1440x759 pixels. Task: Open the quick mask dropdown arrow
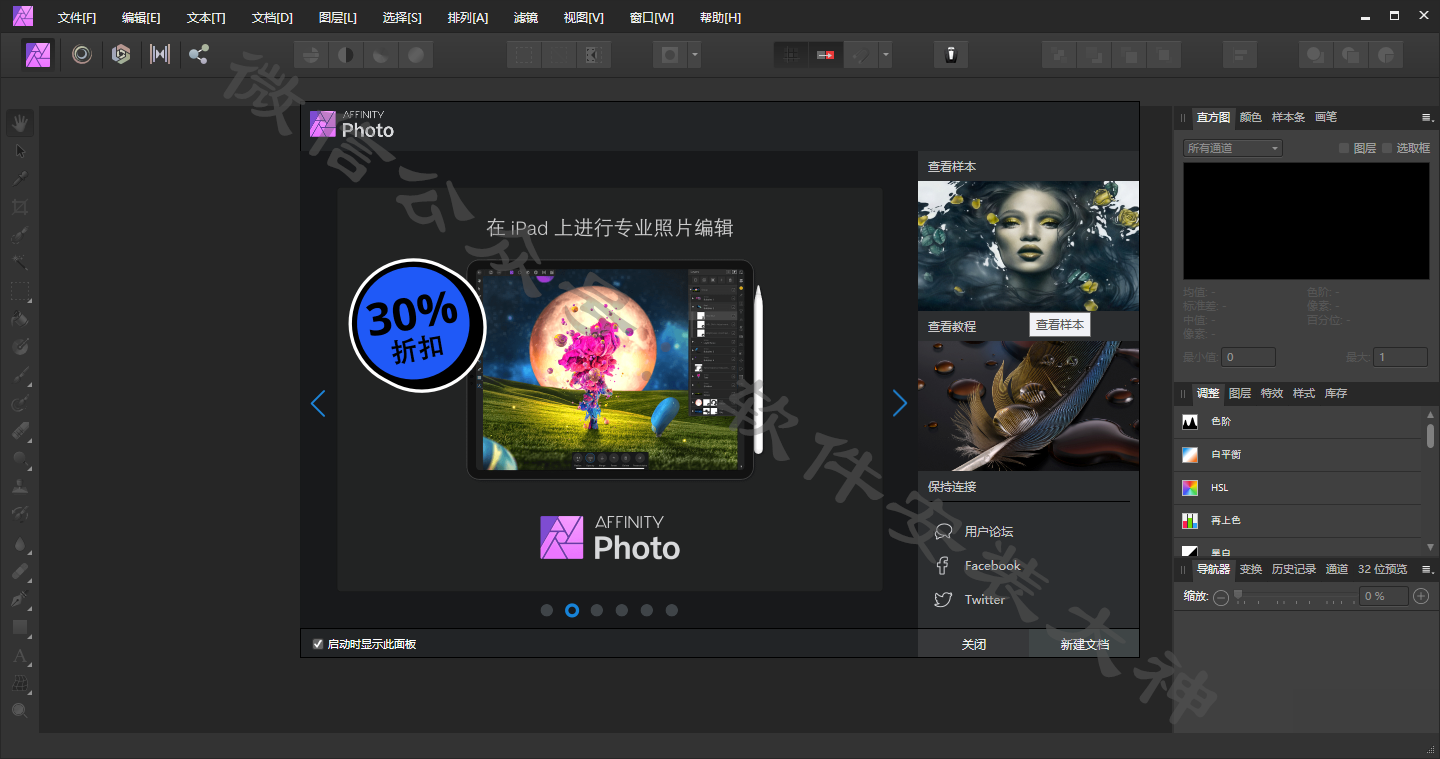coord(695,55)
